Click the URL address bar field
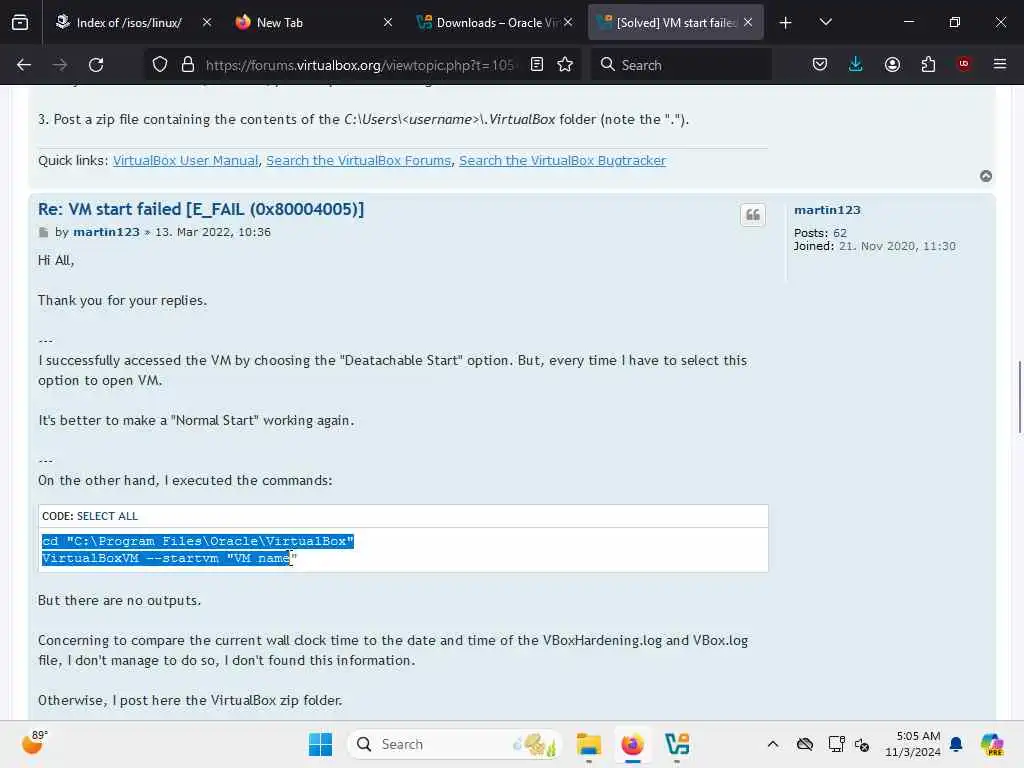The width and height of the screenshot is (1024, 768). (360, 65)
